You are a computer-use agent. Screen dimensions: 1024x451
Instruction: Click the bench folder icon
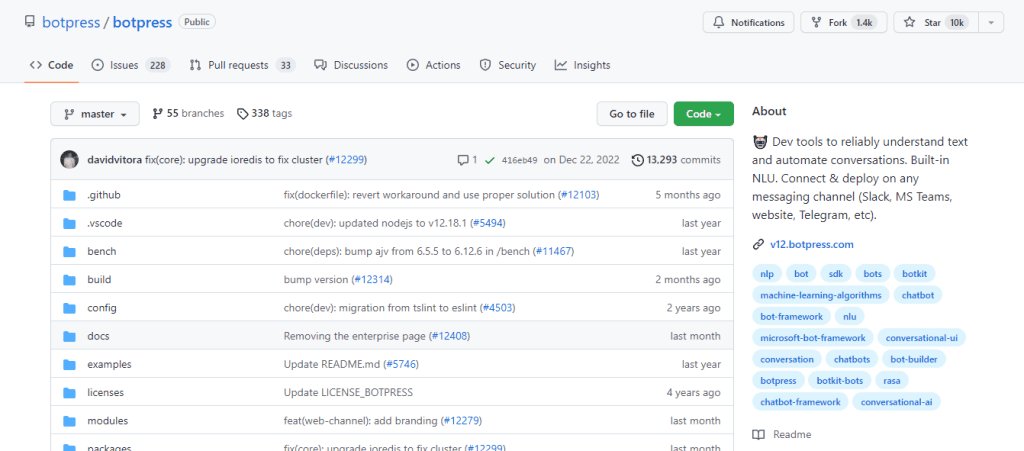point(70,251)
